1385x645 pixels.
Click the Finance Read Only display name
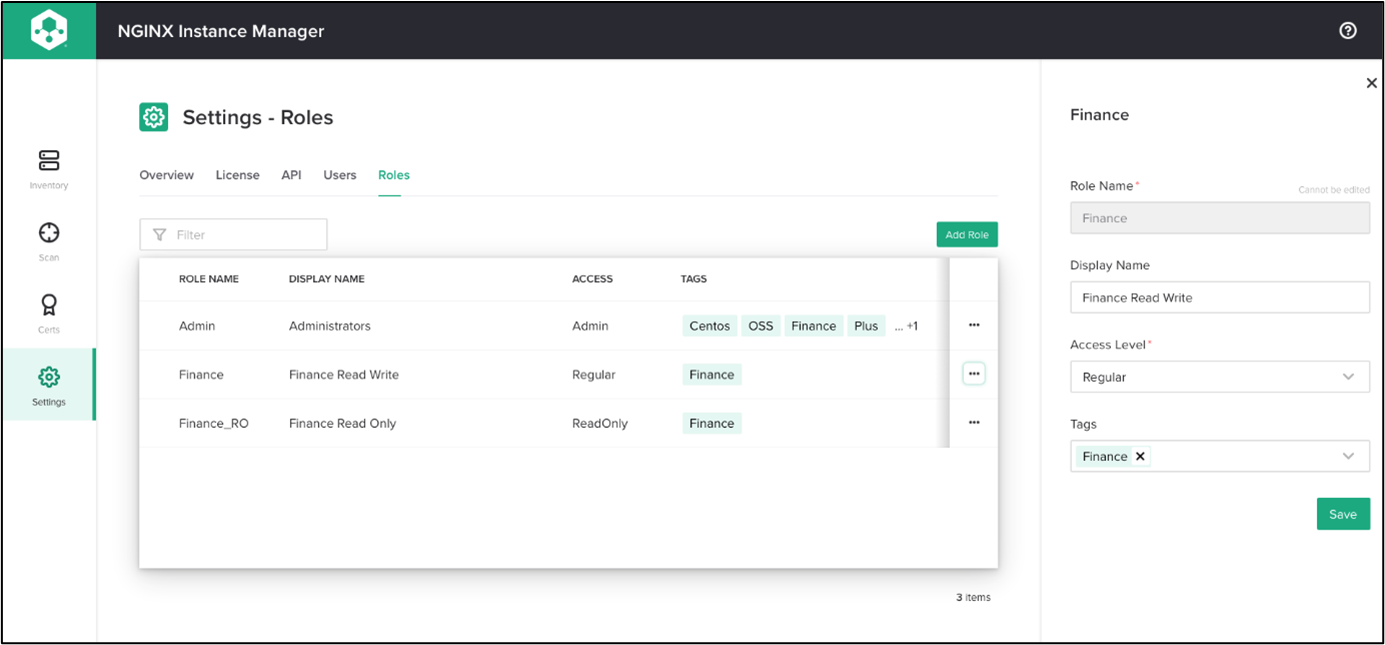343,424
